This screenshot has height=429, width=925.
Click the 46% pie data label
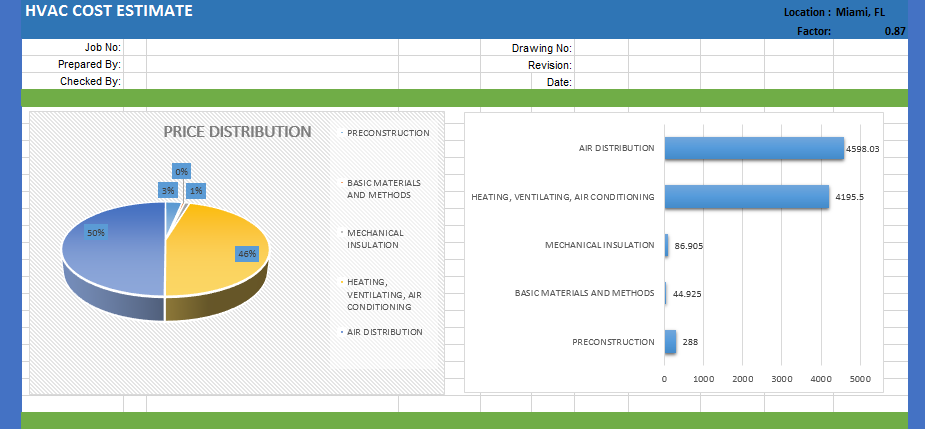tap(247, 254)
